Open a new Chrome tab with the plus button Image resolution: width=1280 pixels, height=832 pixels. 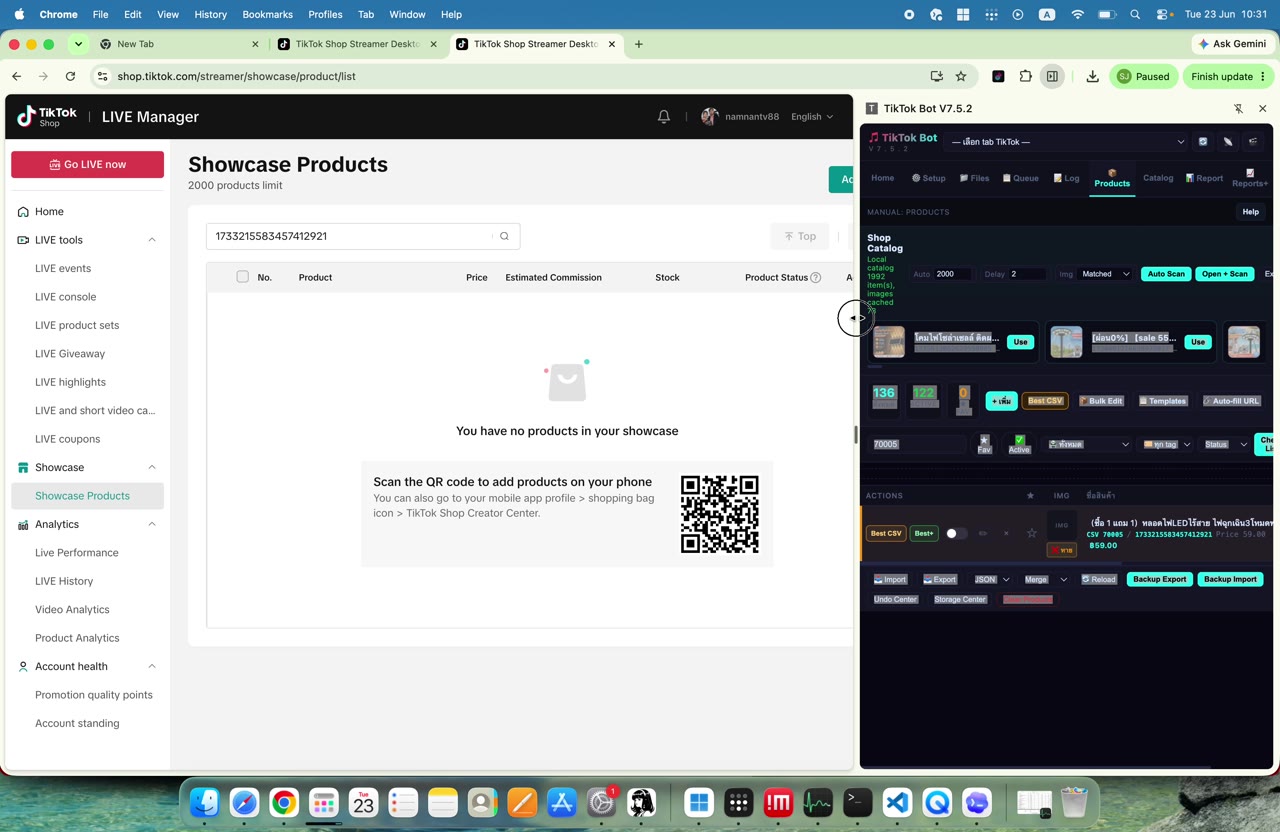[x=638, y=44]
